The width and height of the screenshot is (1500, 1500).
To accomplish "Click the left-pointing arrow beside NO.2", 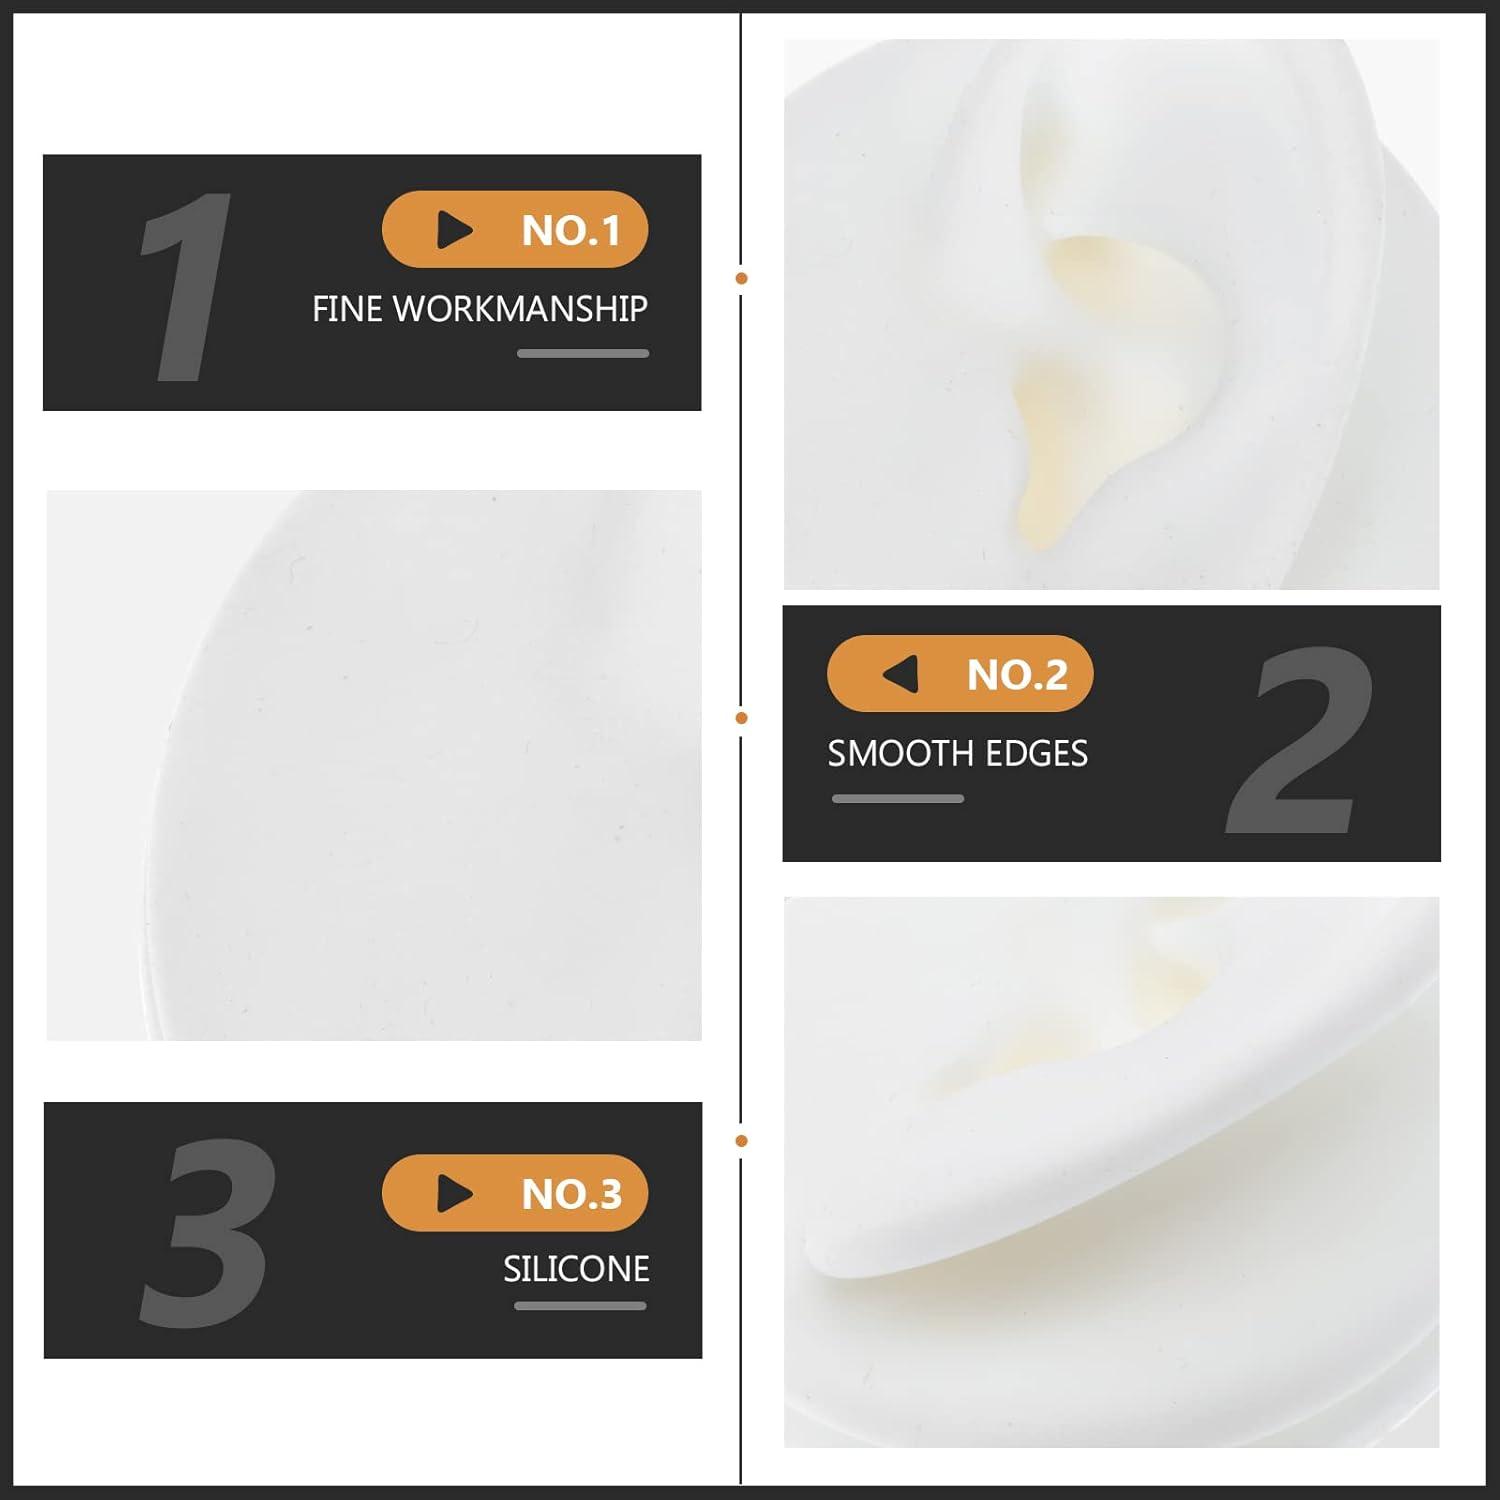I will 900,674.
